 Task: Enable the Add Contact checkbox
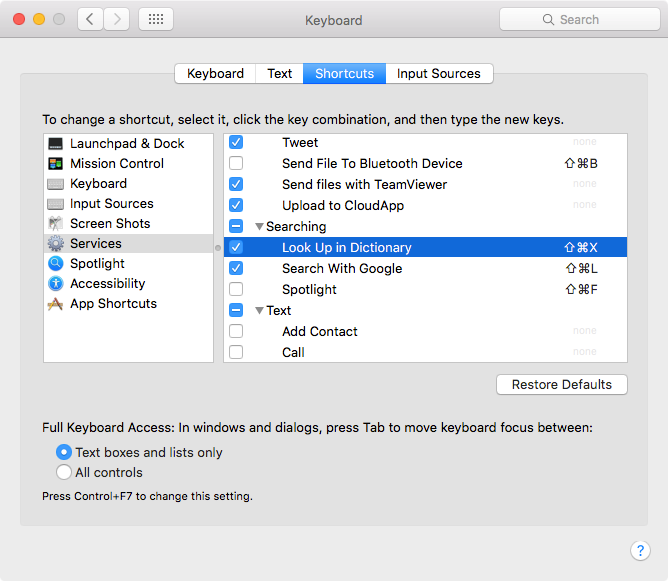click(236, 331)
